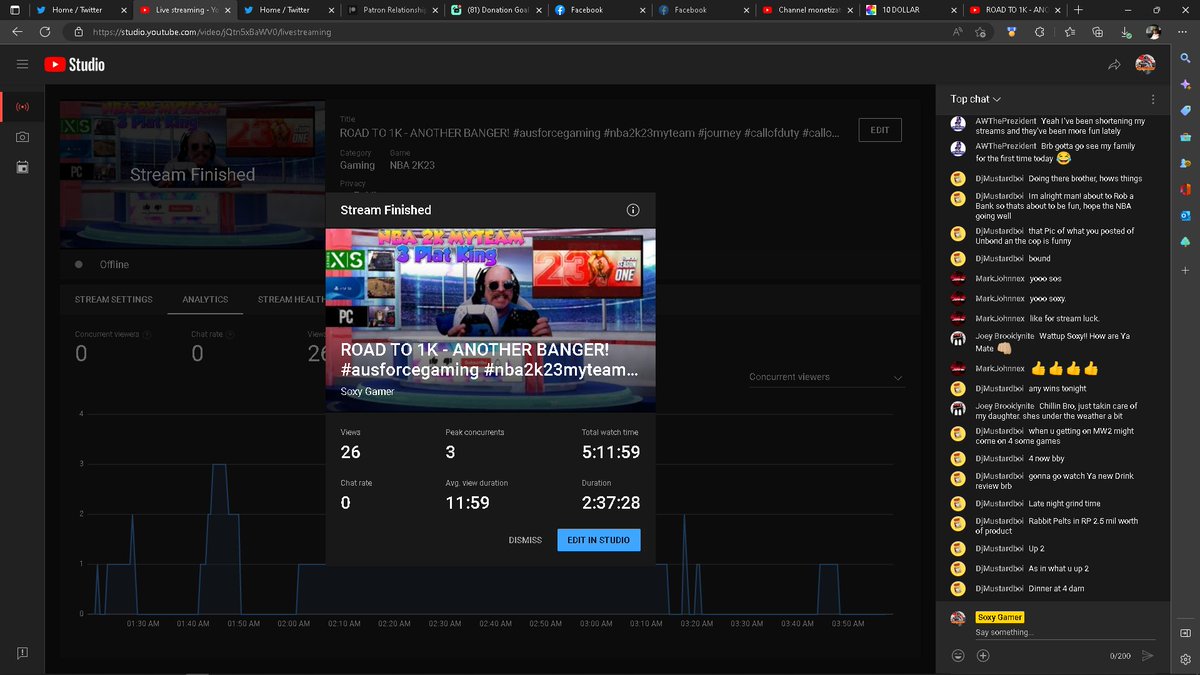Switch to Patron Relationship browser tab
This screenshot has height=675, width=1200.
392,10
